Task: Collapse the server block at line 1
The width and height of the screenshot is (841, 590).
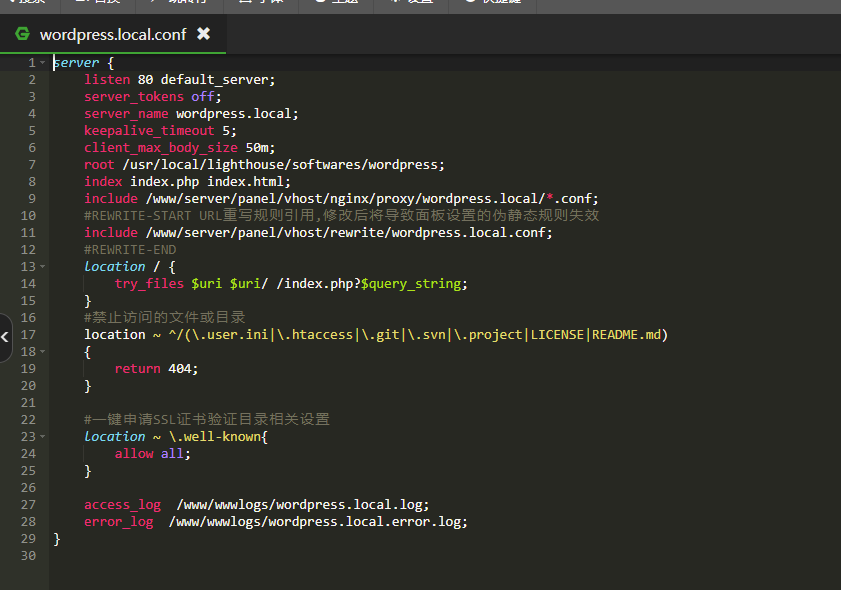Action: (x=43, y=63)
